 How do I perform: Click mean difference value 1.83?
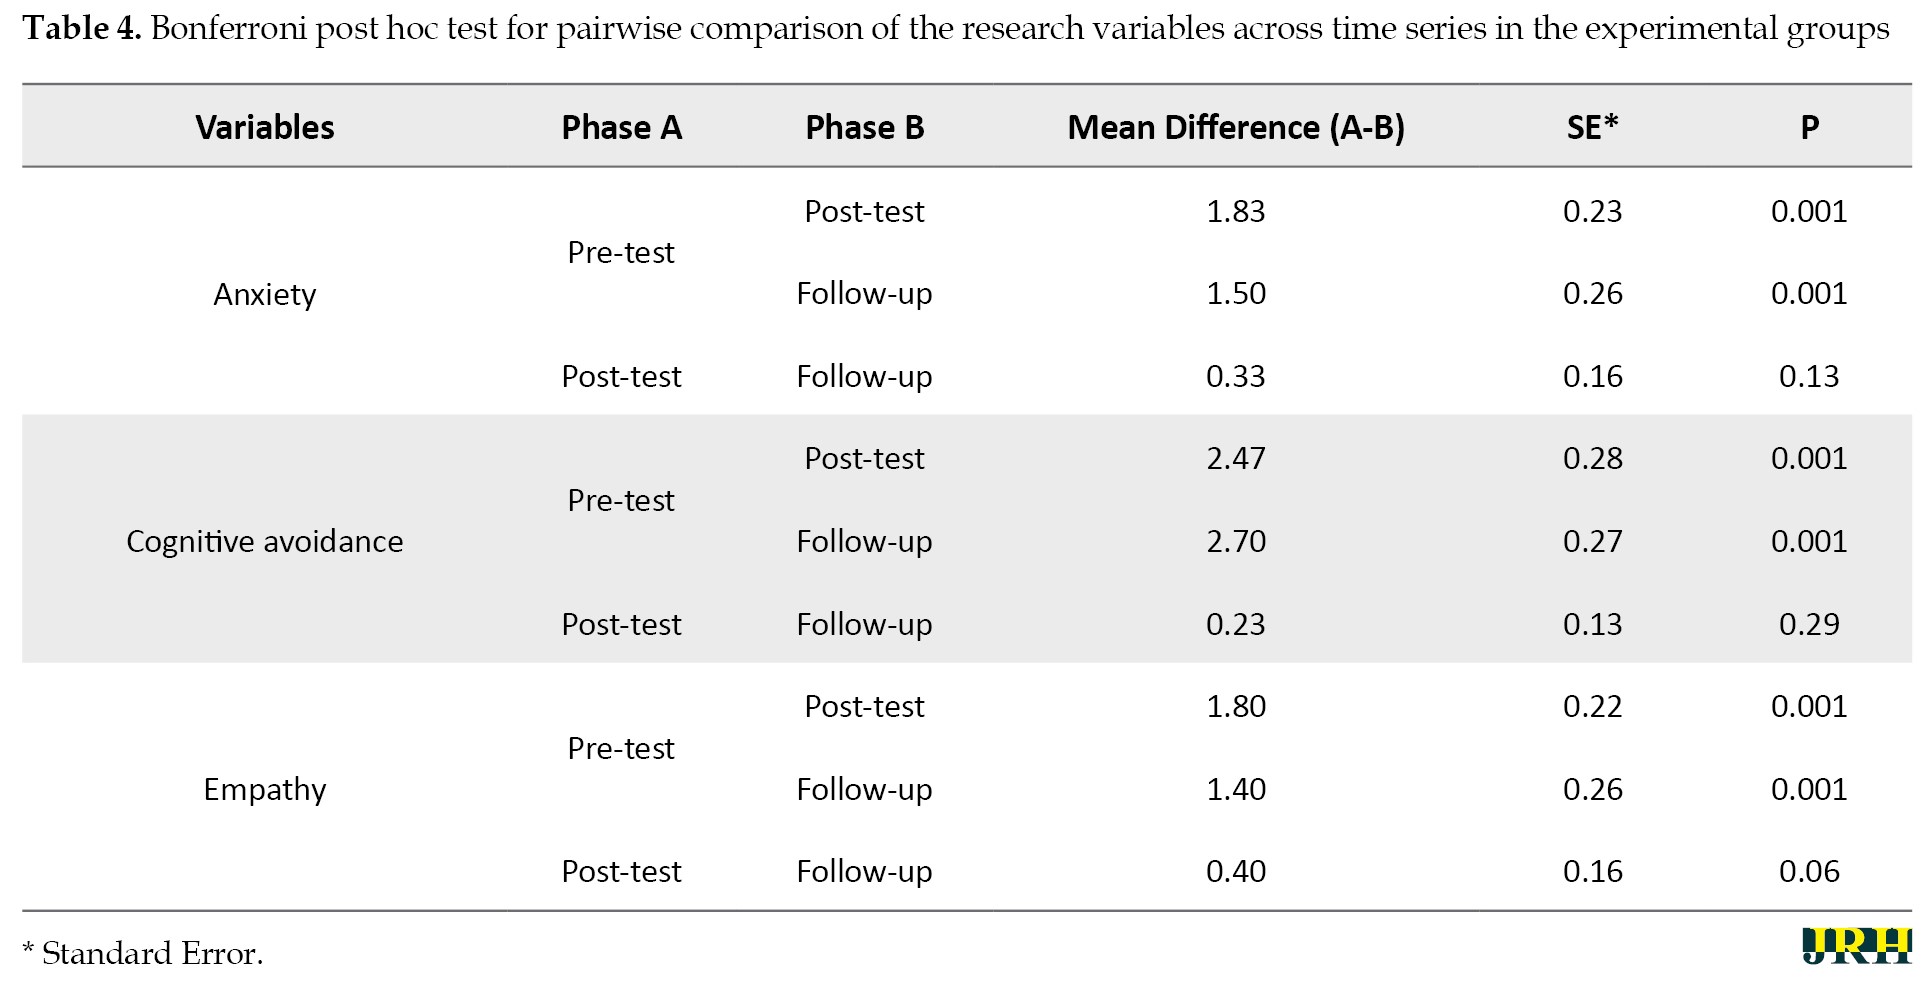[1236, 211]
